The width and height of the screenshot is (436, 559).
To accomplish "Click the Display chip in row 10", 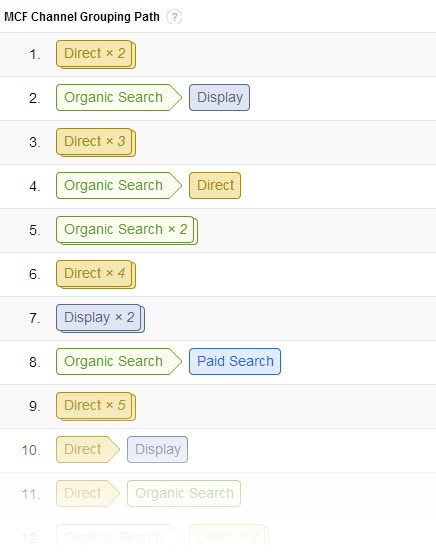I will click(x=157, y=450).
